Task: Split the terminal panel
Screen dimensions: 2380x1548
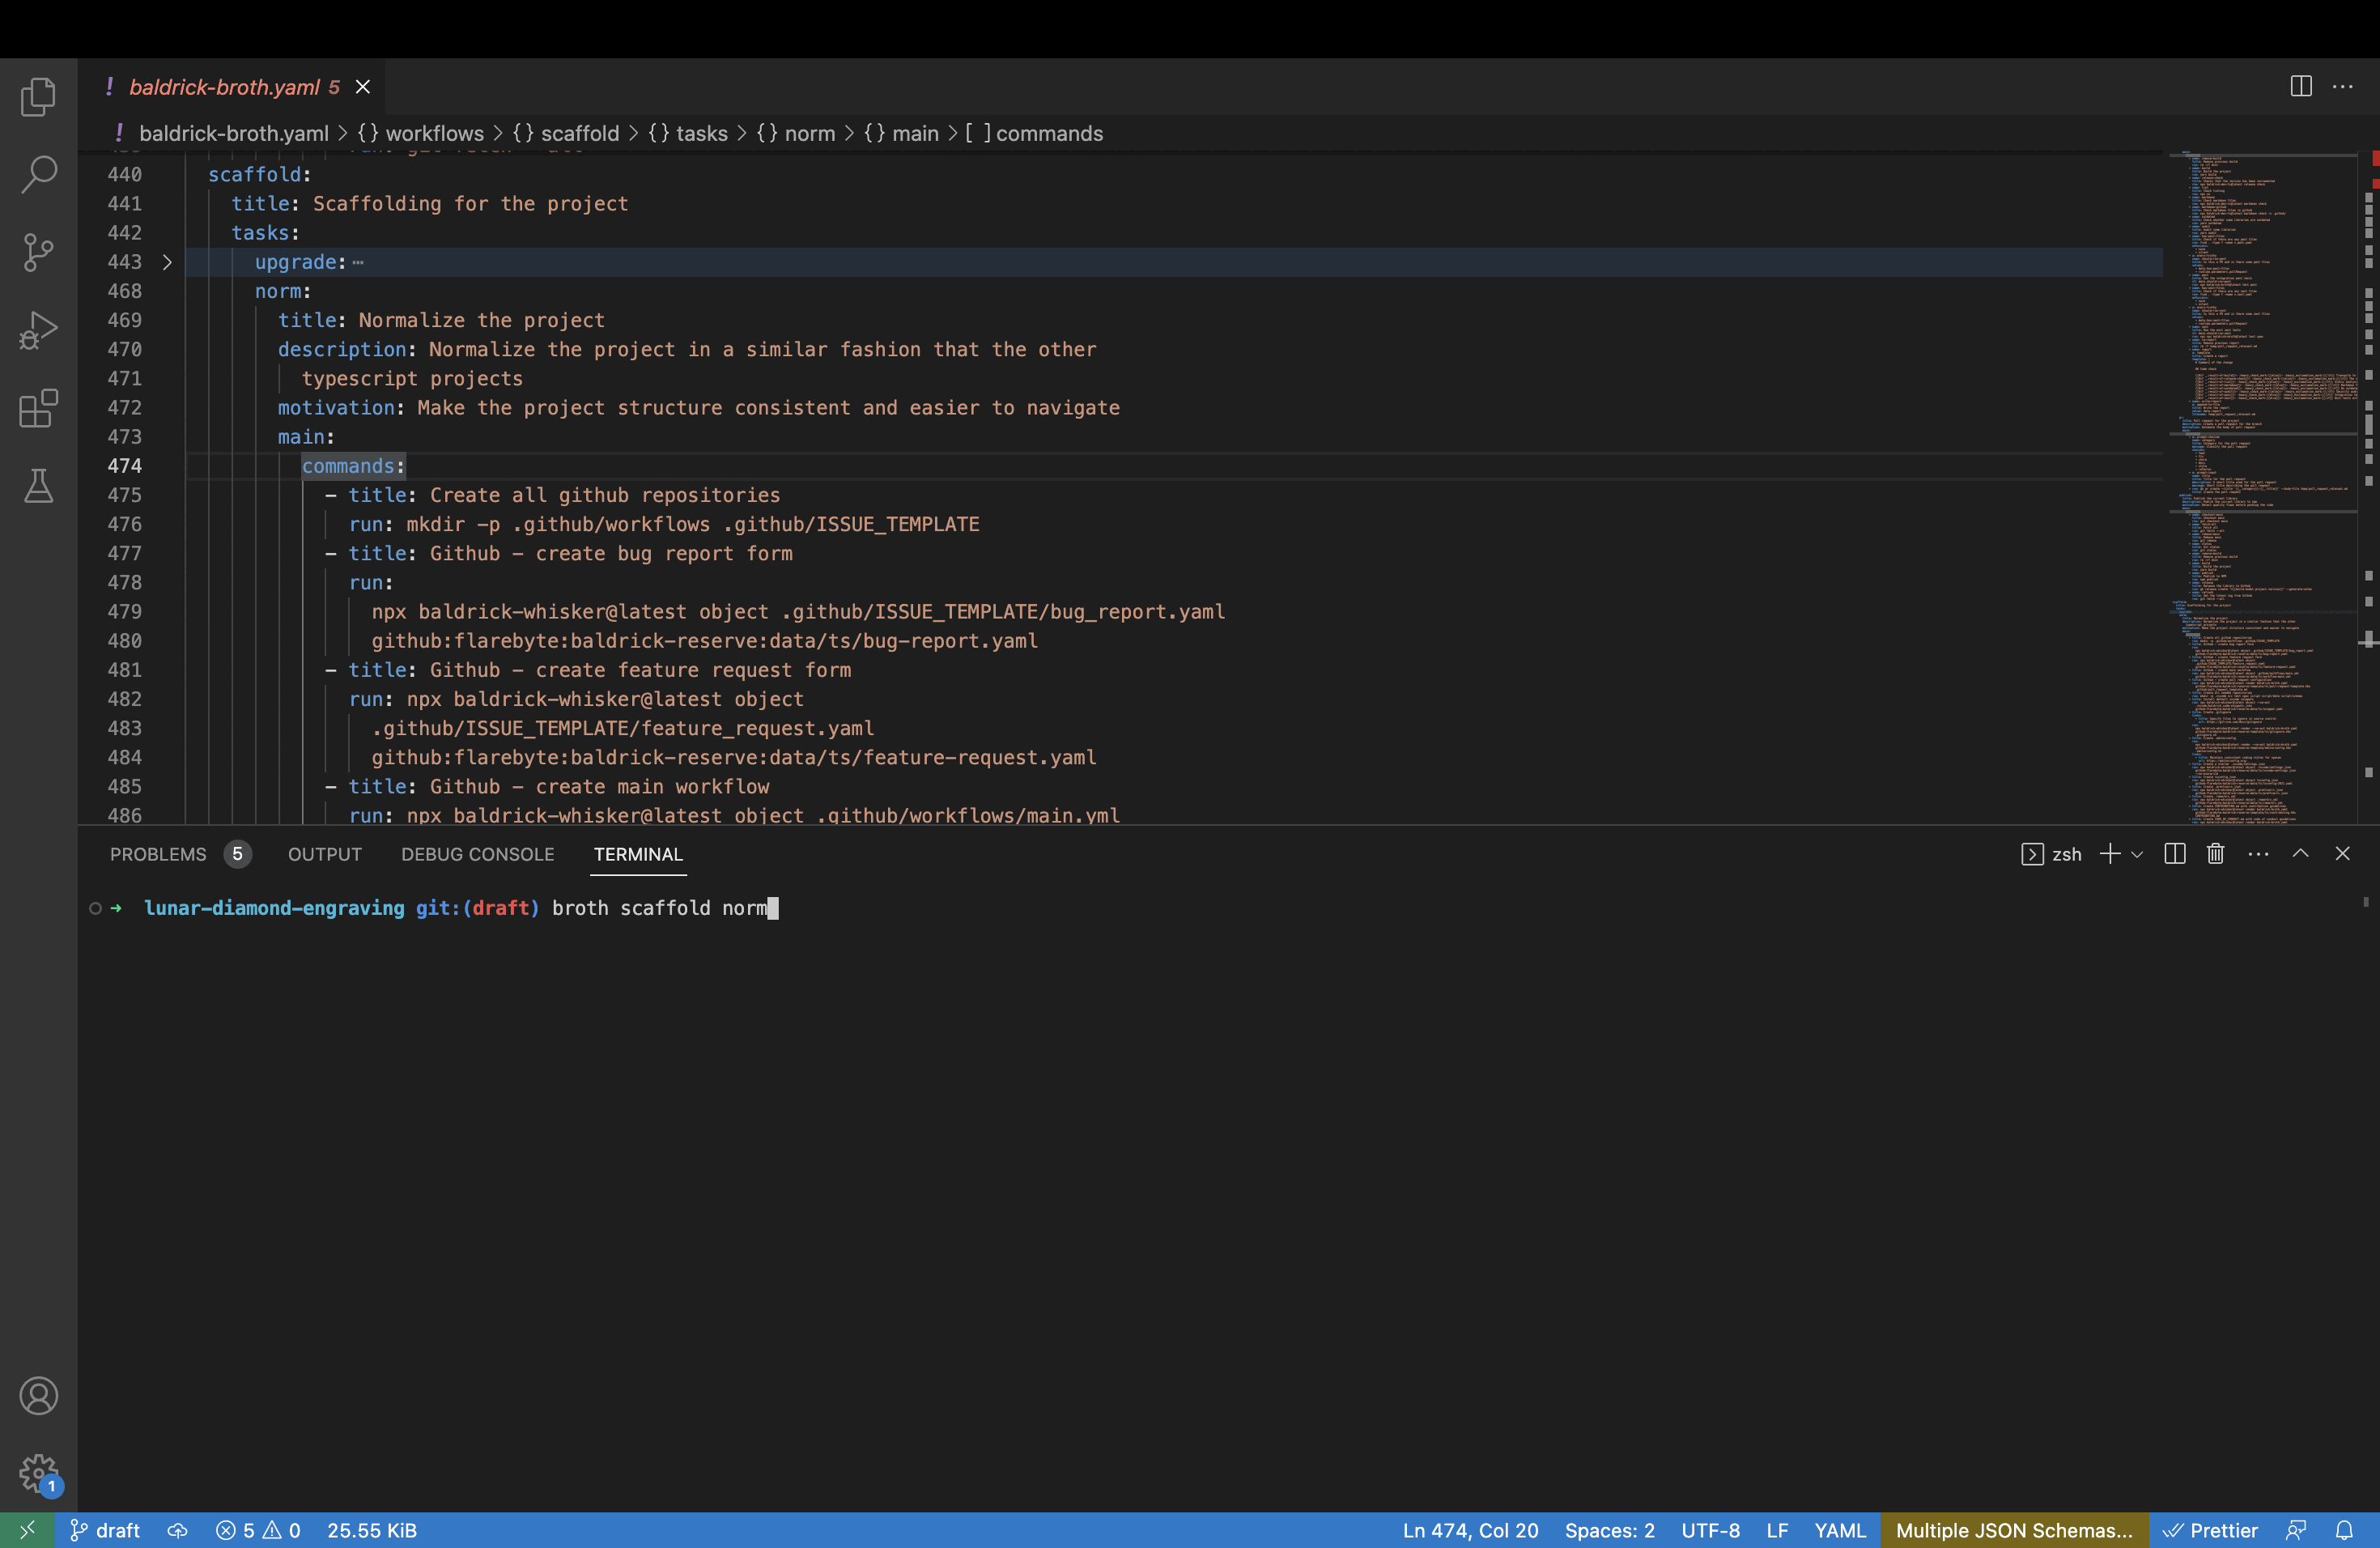Action: tap(2175, 854)
